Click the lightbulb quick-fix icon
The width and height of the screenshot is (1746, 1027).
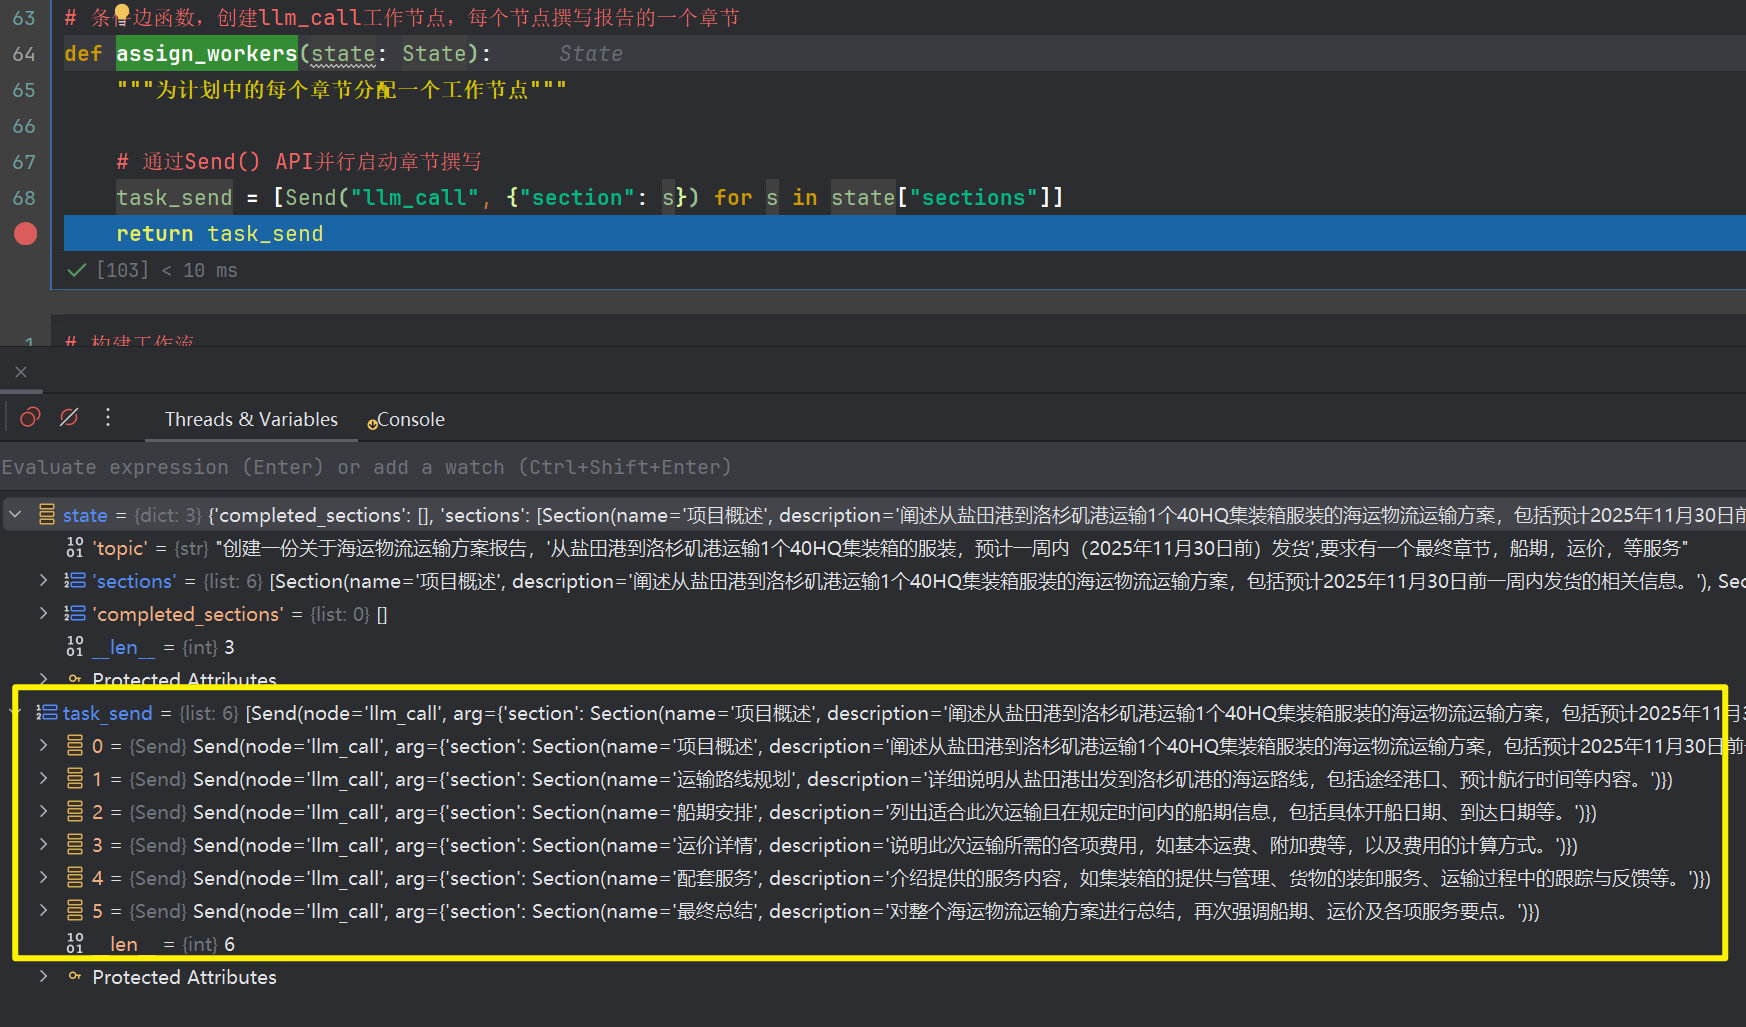coord(122,13)
